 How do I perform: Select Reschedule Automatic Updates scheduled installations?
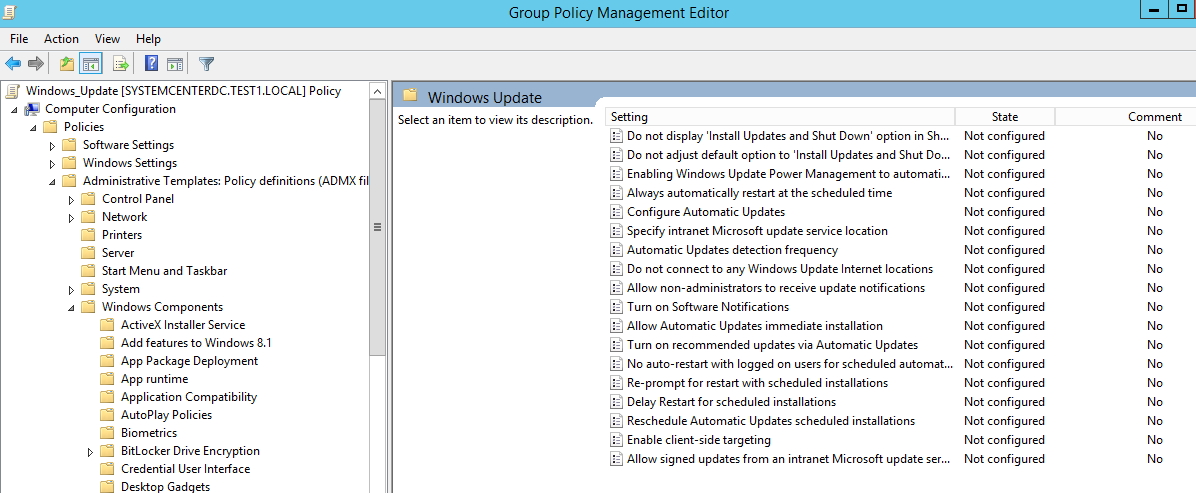point(770,421)
